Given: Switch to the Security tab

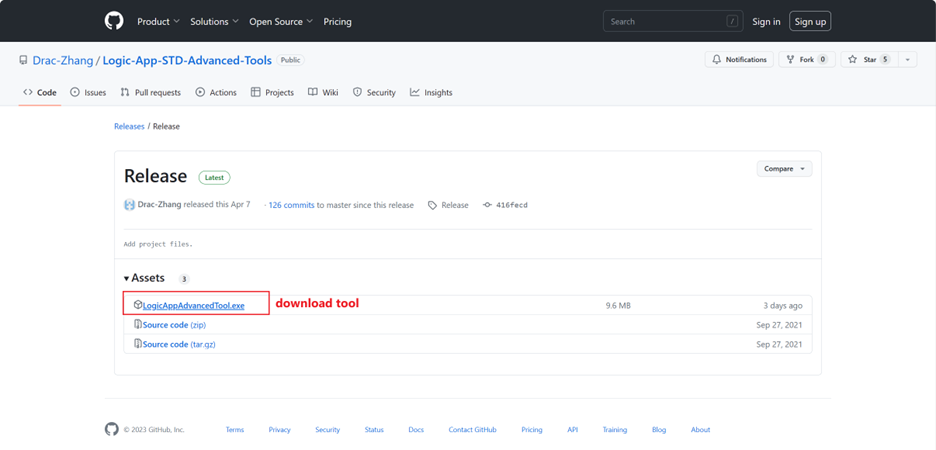Looking at the screenshot, I should [x=374, y=93].
